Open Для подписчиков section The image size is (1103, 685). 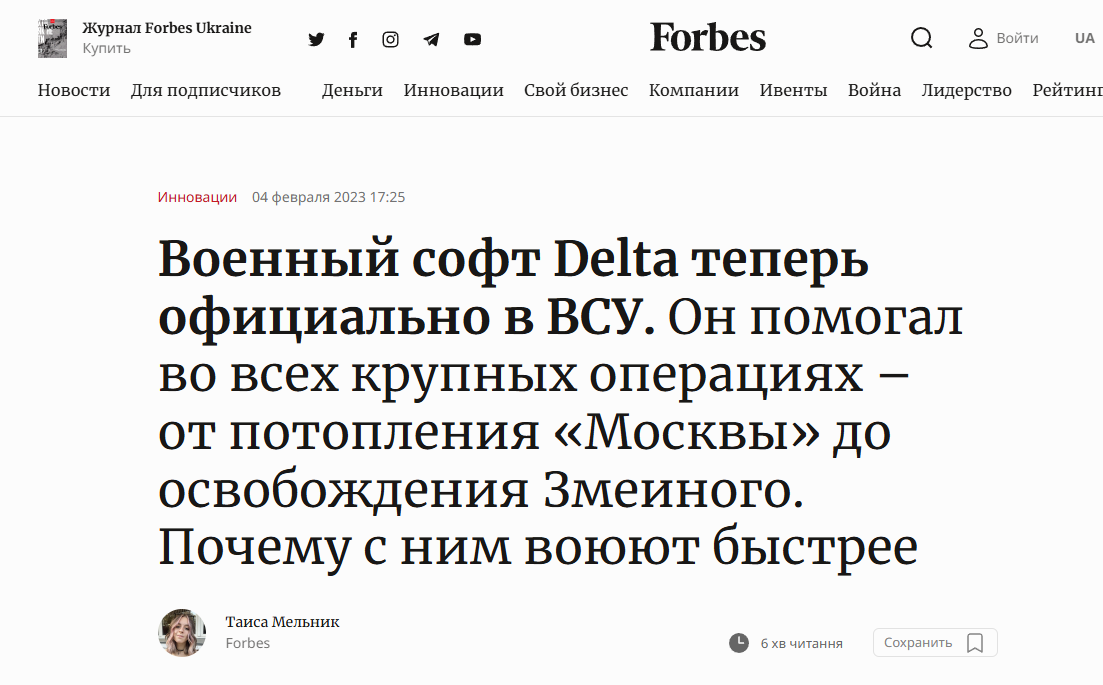205,90
